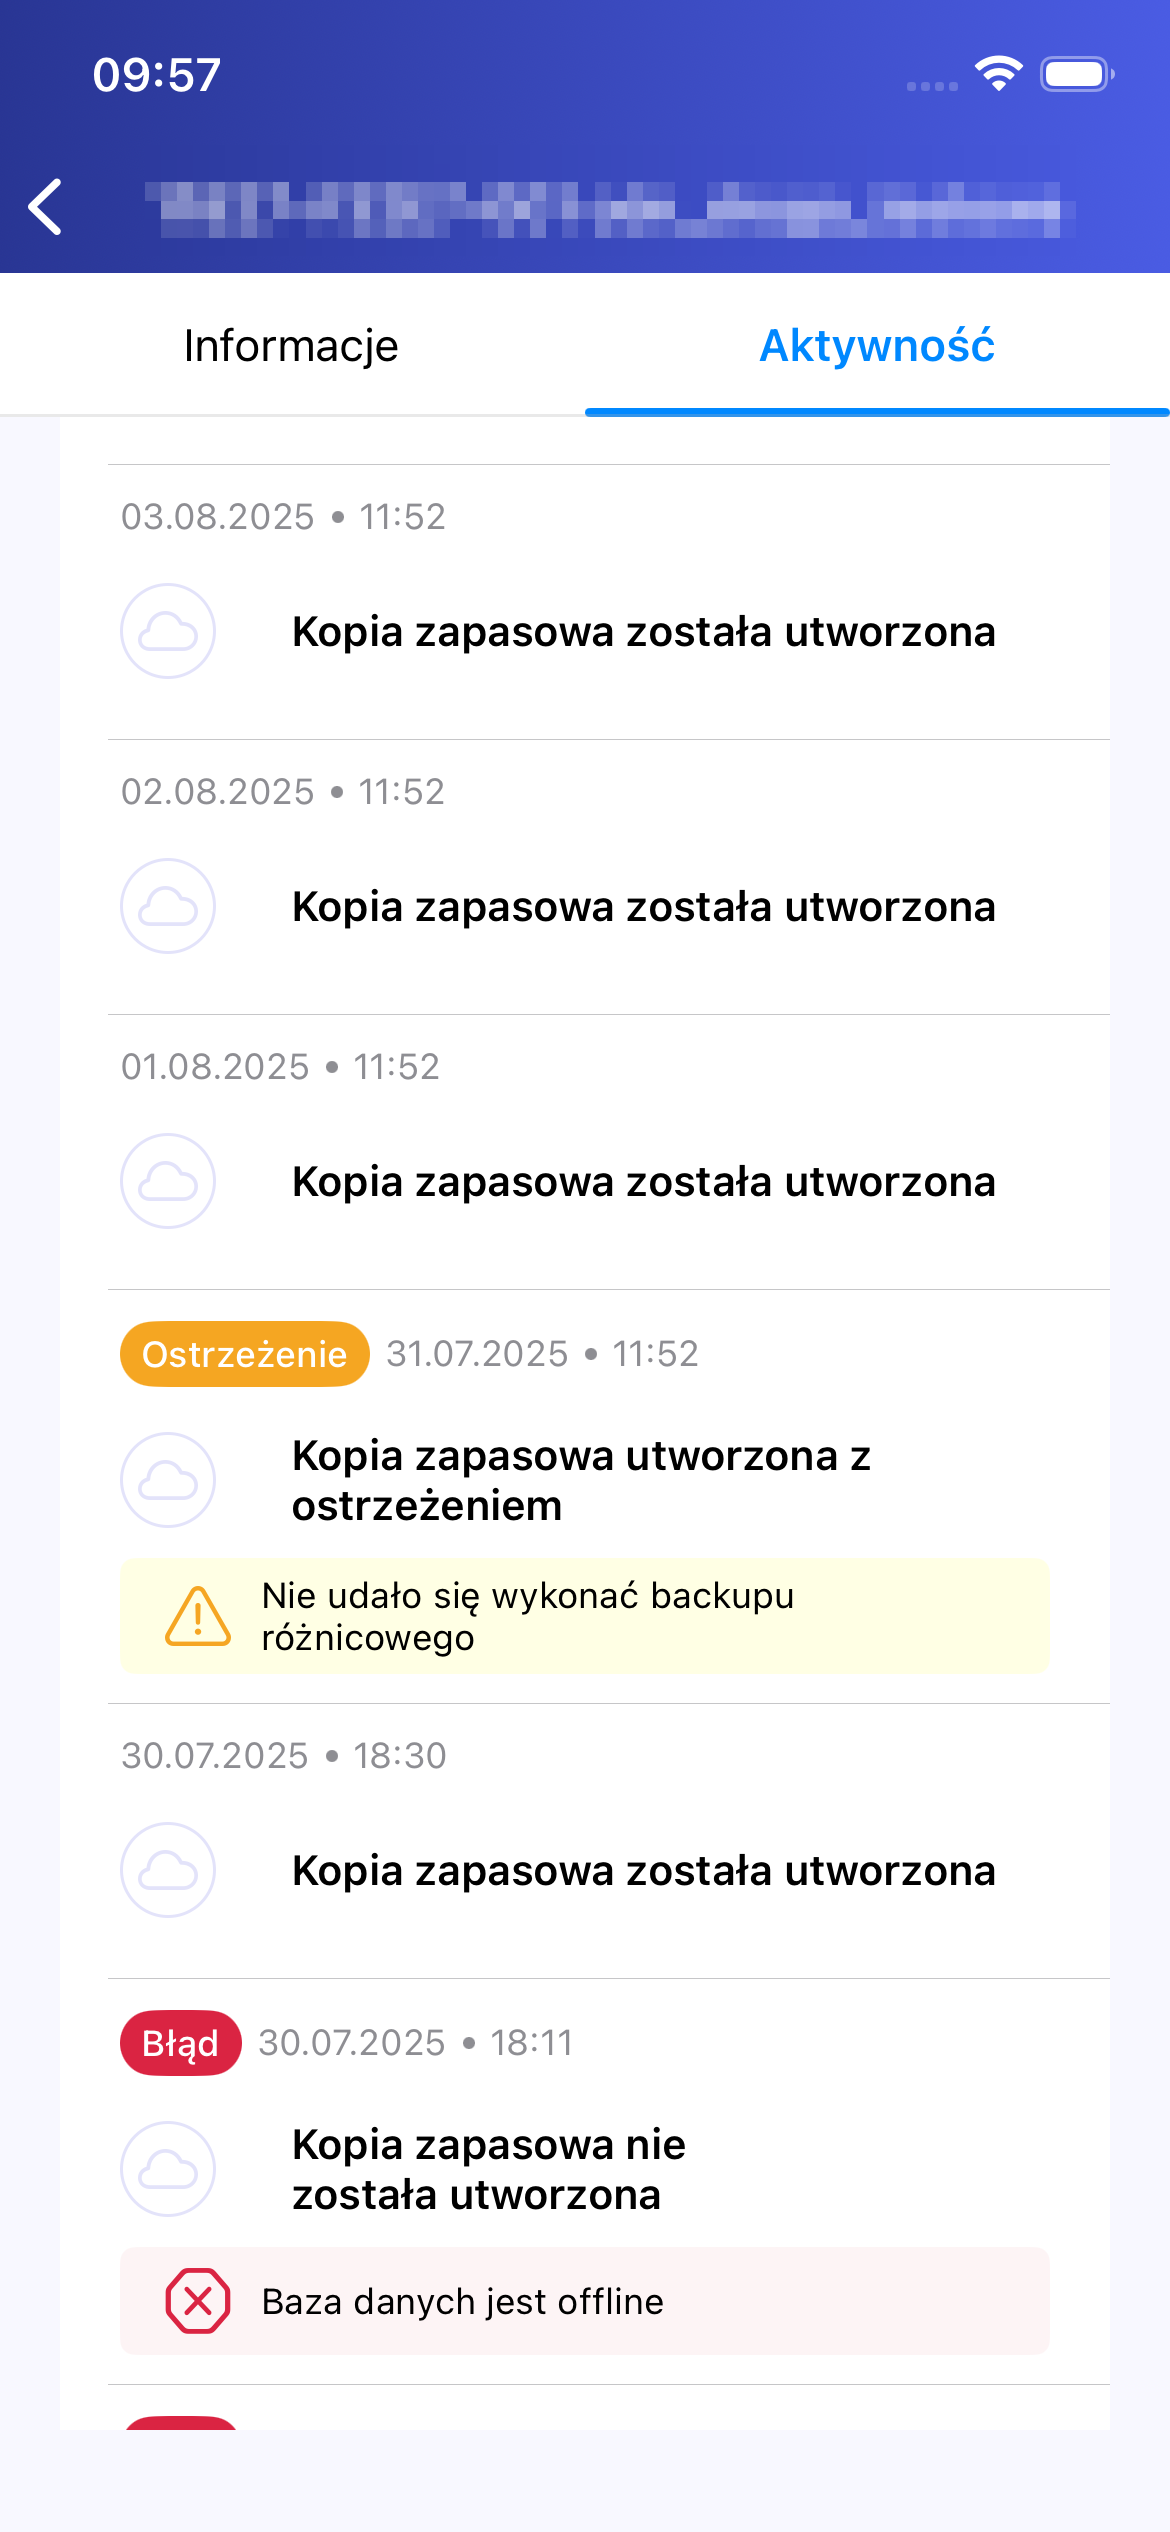1170x2532 pixels.
Task: Tap the back arrow in header
Action: [x=46, y=207]
